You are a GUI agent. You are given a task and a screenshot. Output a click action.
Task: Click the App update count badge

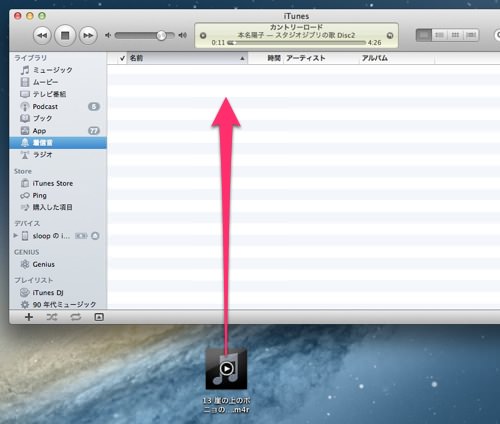tap(94, 131)
